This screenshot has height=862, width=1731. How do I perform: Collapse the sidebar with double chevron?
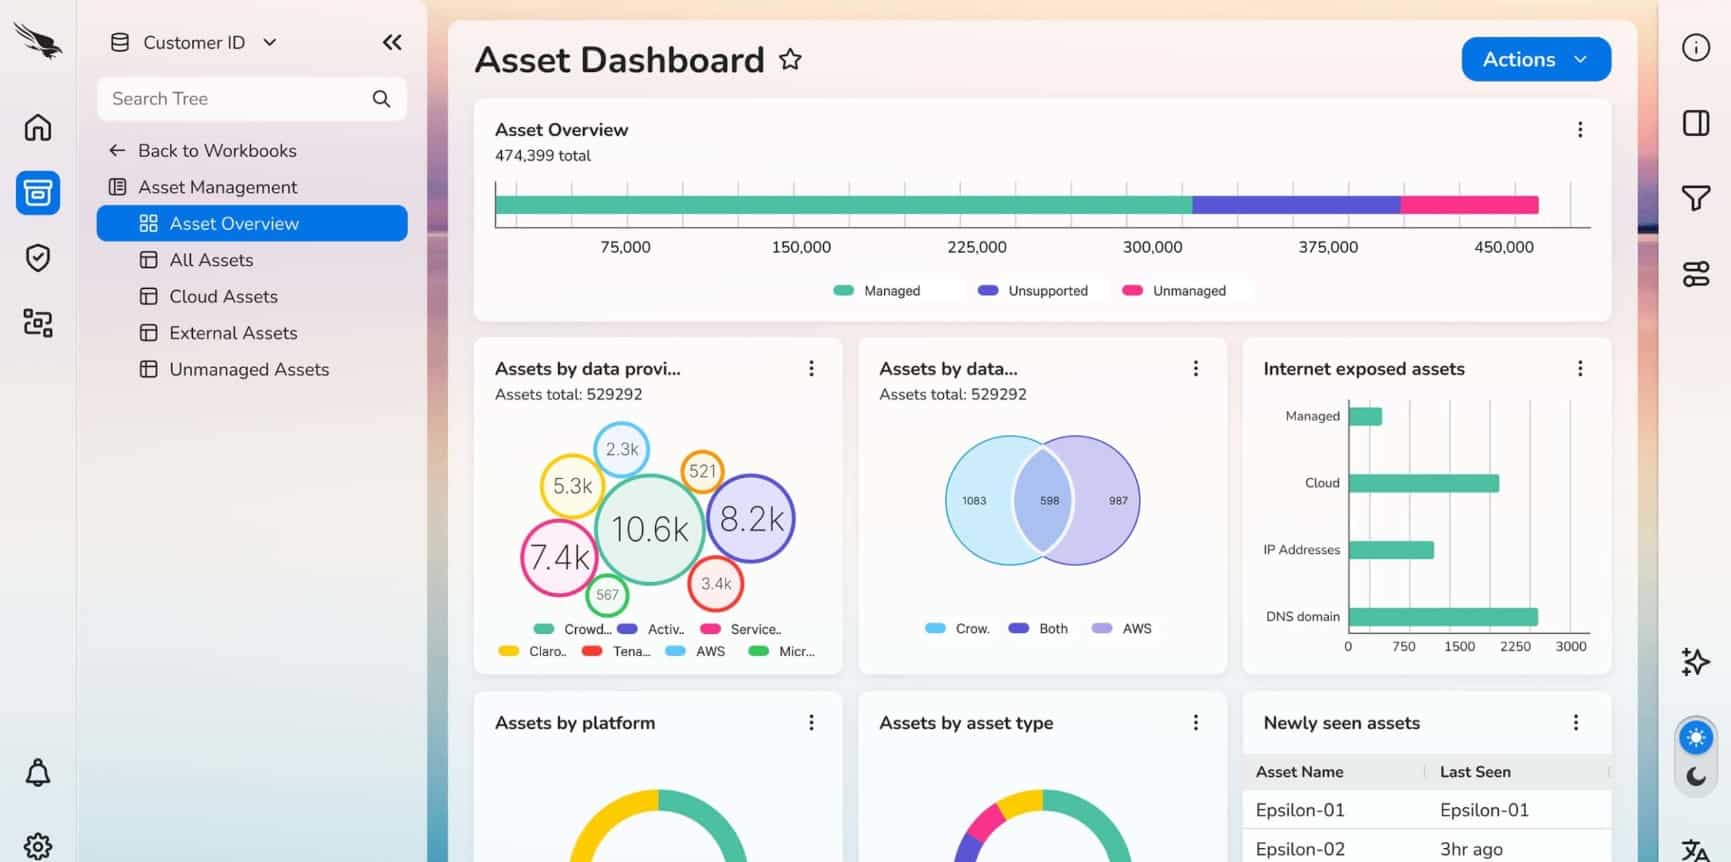pyautogui.click(x=392, y=42)
